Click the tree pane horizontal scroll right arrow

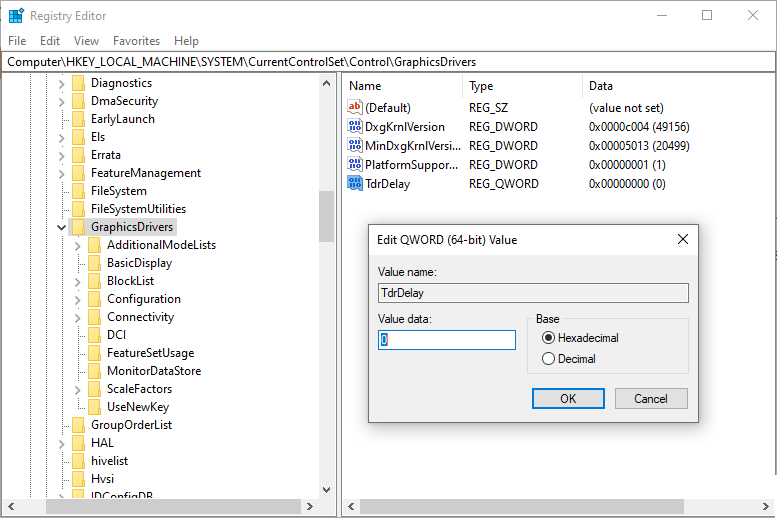coord(310,507)
